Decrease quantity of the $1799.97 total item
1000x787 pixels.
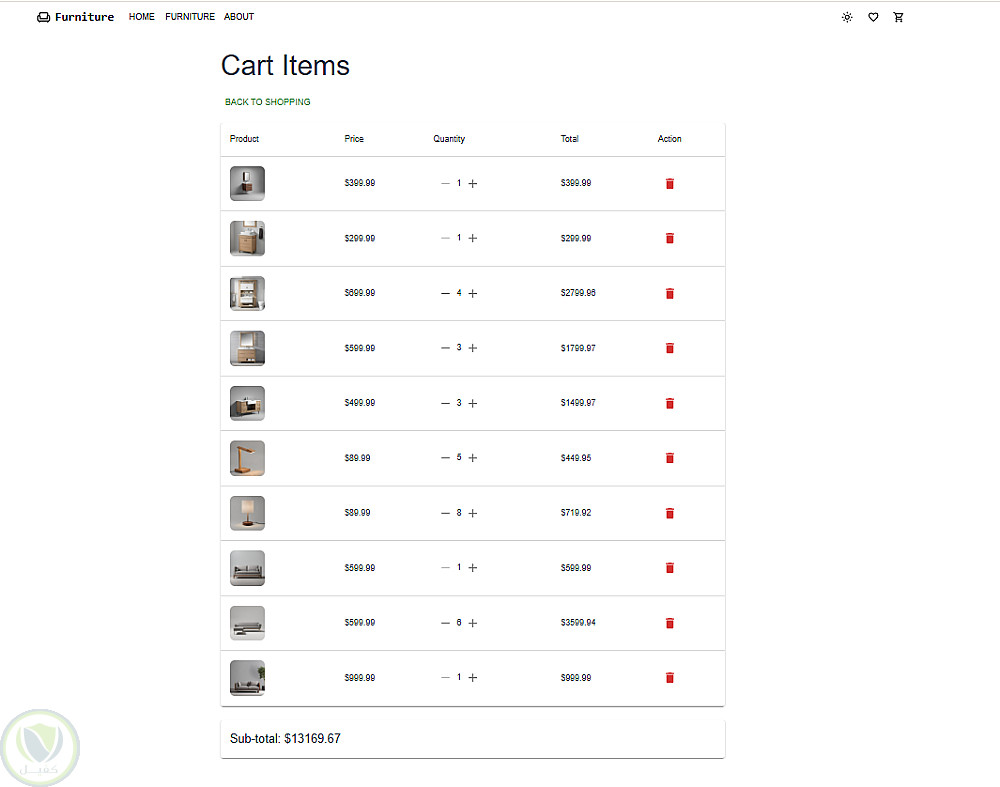click(445, 348)
